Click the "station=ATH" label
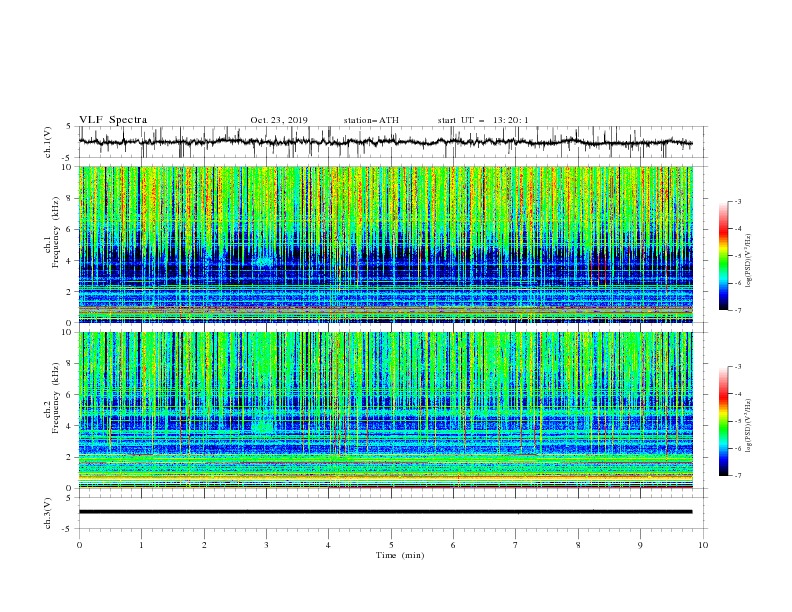The width and height of the screenshot is (792, 612). [x=371, y=120]
